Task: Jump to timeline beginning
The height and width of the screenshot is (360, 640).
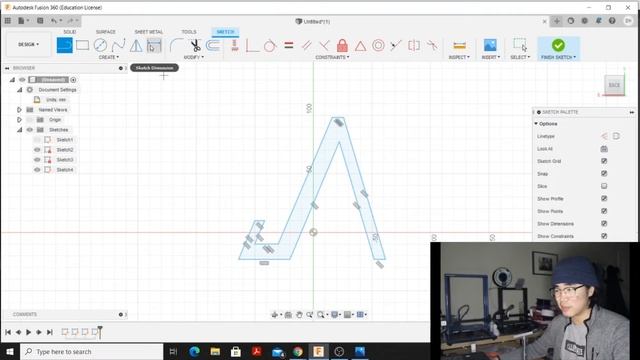Action: tap(8, 332)
